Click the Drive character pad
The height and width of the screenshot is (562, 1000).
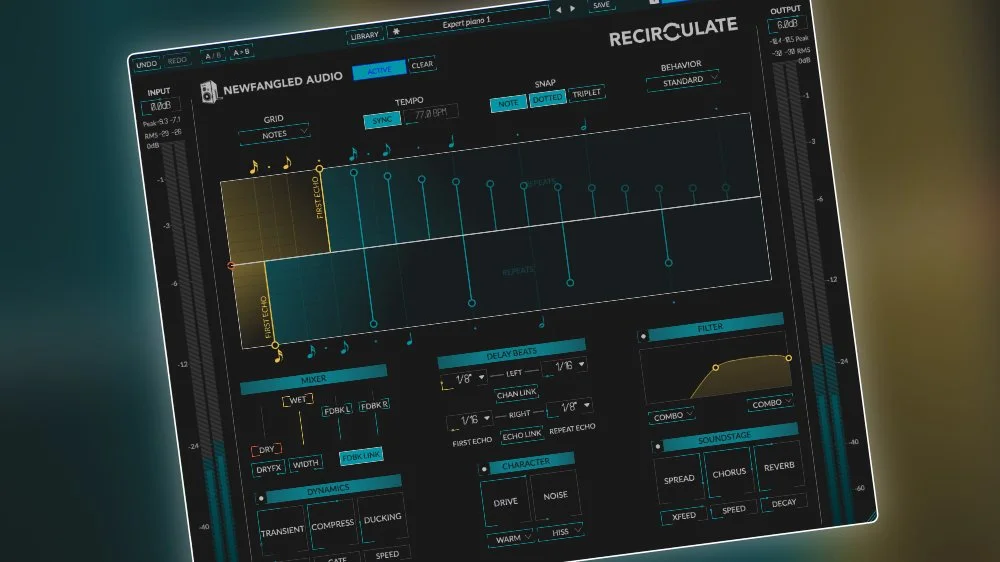point(506,502)
